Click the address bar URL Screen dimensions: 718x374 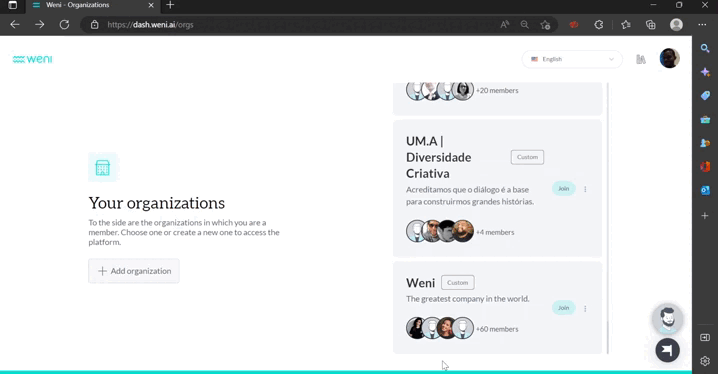point(150,25)
